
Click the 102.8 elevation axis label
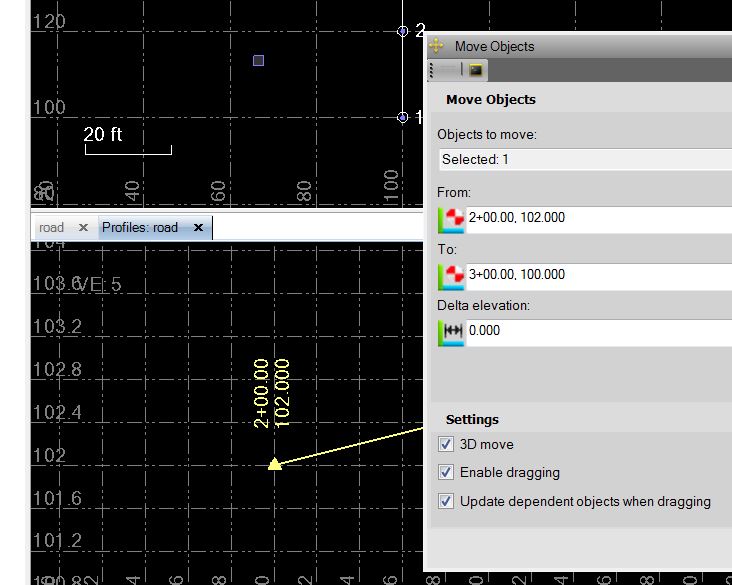[57, 369]
